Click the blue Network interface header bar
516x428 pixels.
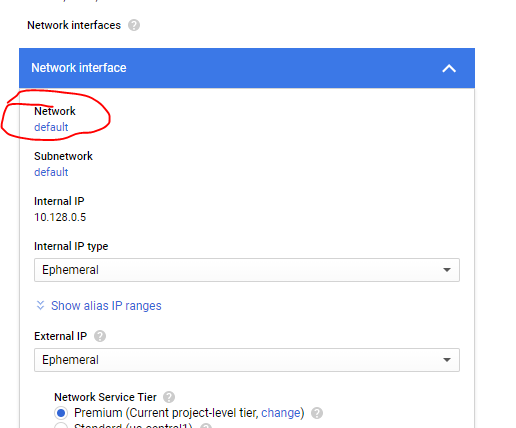tap(247, 68)
